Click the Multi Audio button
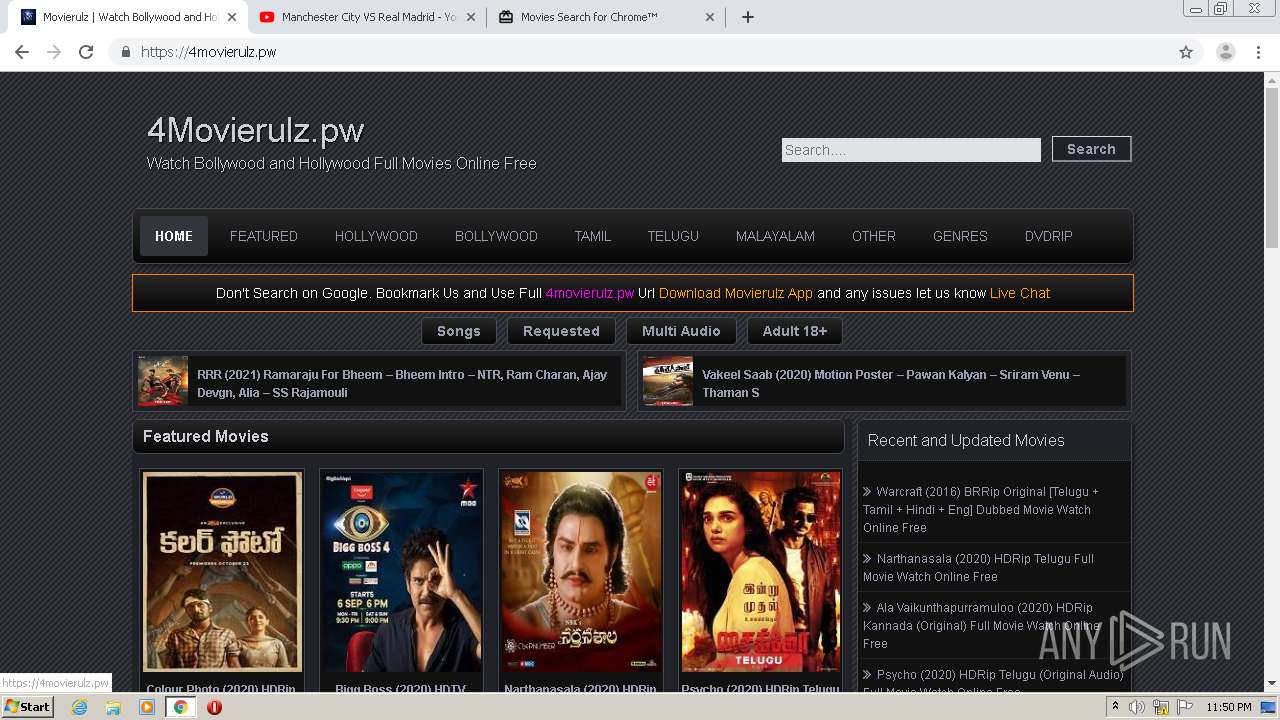1280x720 pixels. tap(681, 331)
